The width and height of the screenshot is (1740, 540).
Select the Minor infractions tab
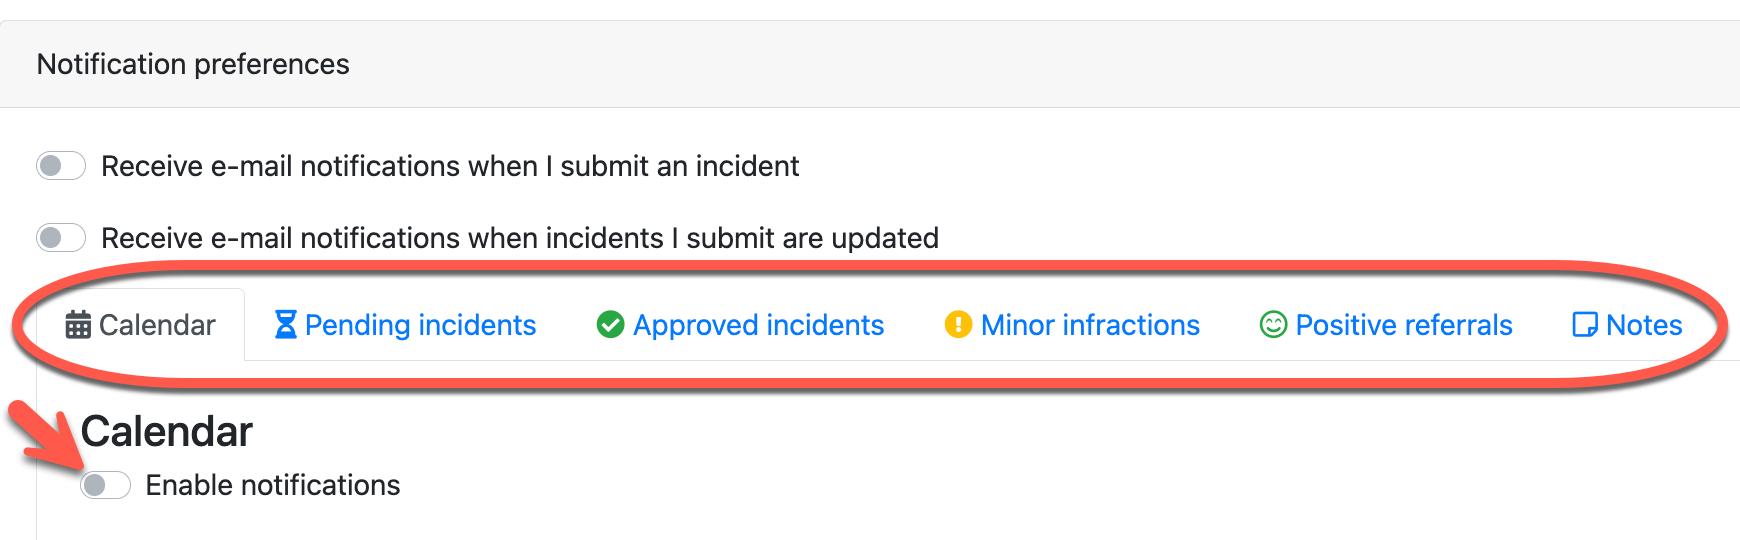pyautogui.click(x=1090, y=325)
